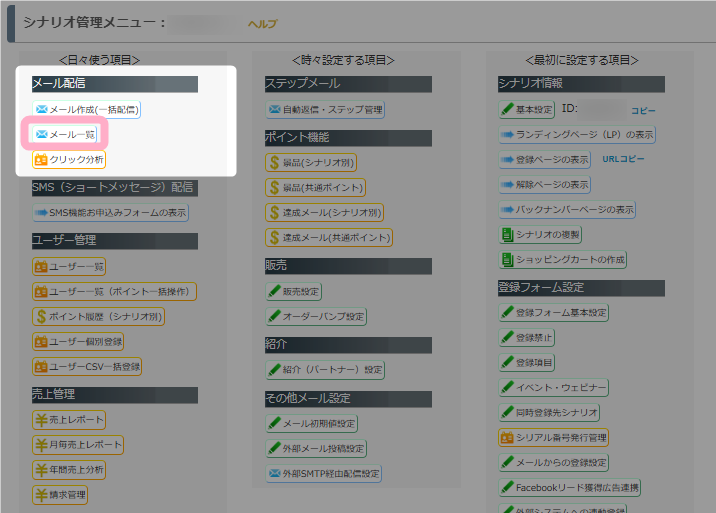Open メール一覧 in the mail delivery section
The height and width of the screenshot is (513, 716).
click(x=66, y=133)
